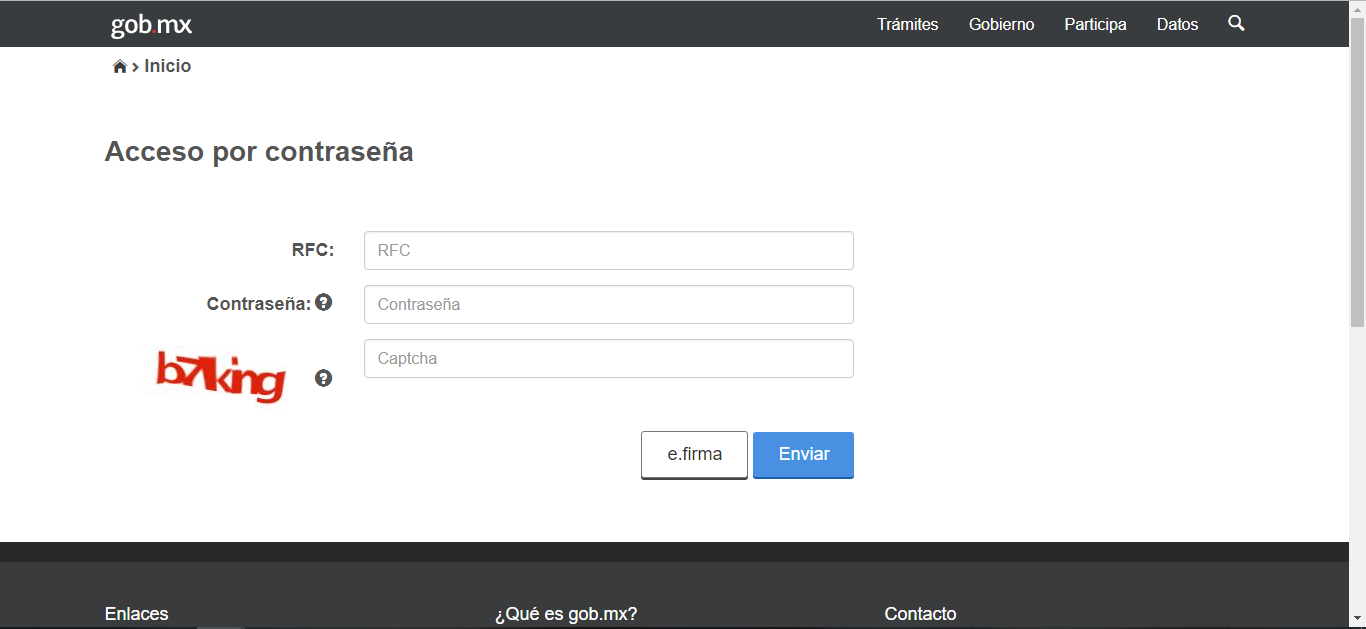Click the Inicio breadcrumb link
Viewport: 1366px width, 629px height.
pos(167,66)
